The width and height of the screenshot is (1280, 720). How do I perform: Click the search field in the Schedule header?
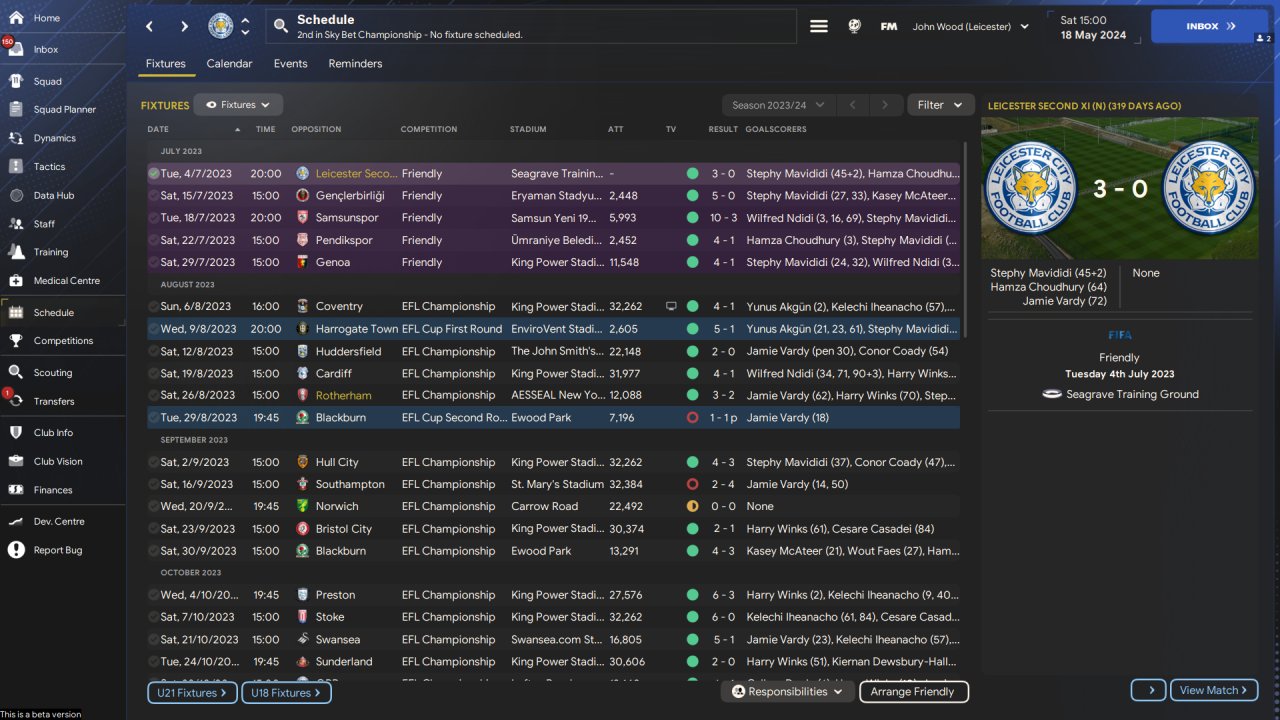(x=531, y=27)
